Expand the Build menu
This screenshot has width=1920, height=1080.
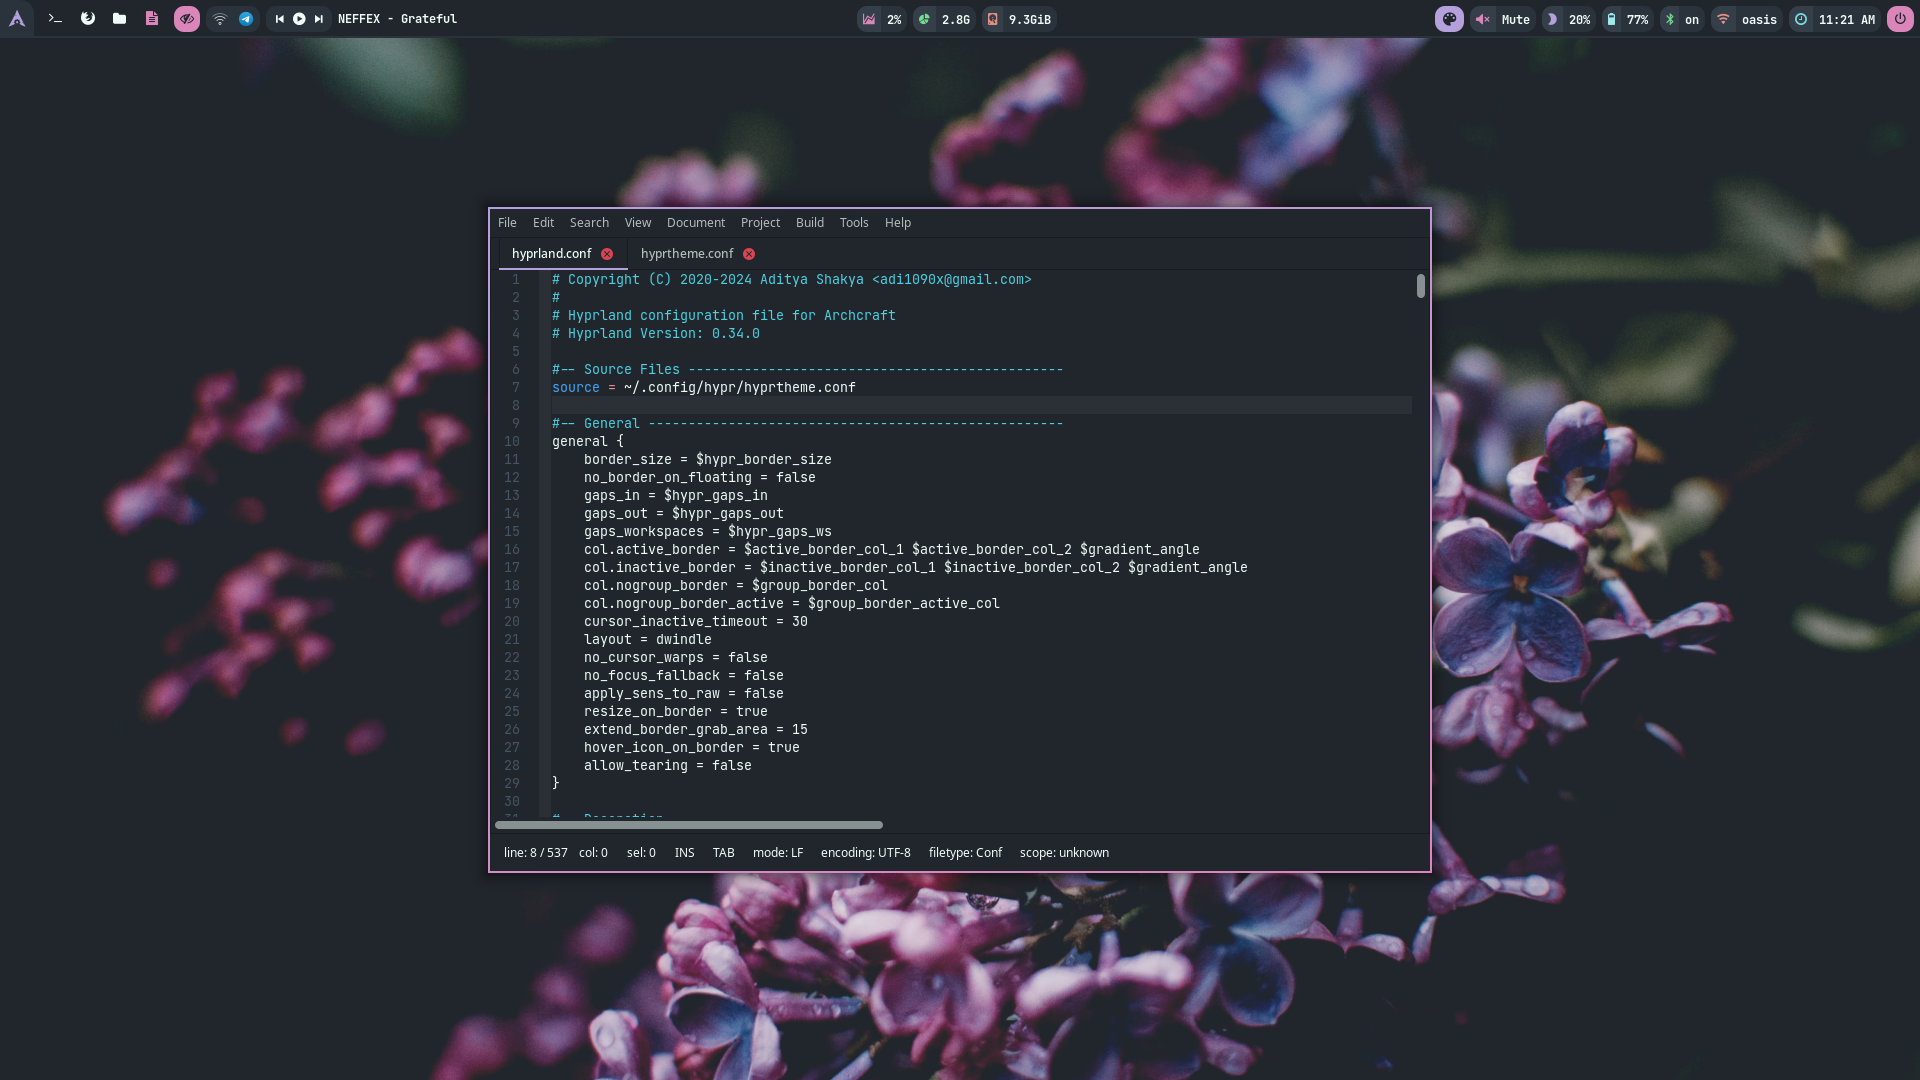tap(809, 223)
